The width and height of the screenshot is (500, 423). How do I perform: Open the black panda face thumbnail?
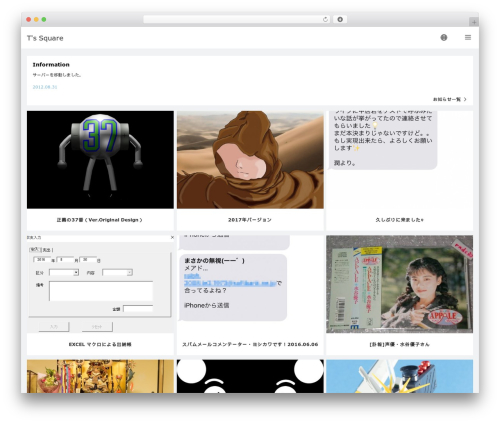[250, 376]
